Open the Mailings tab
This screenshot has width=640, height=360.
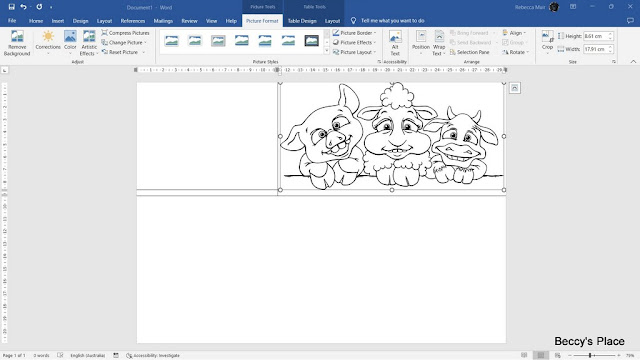pyautogui.click(x=163, y=21)
